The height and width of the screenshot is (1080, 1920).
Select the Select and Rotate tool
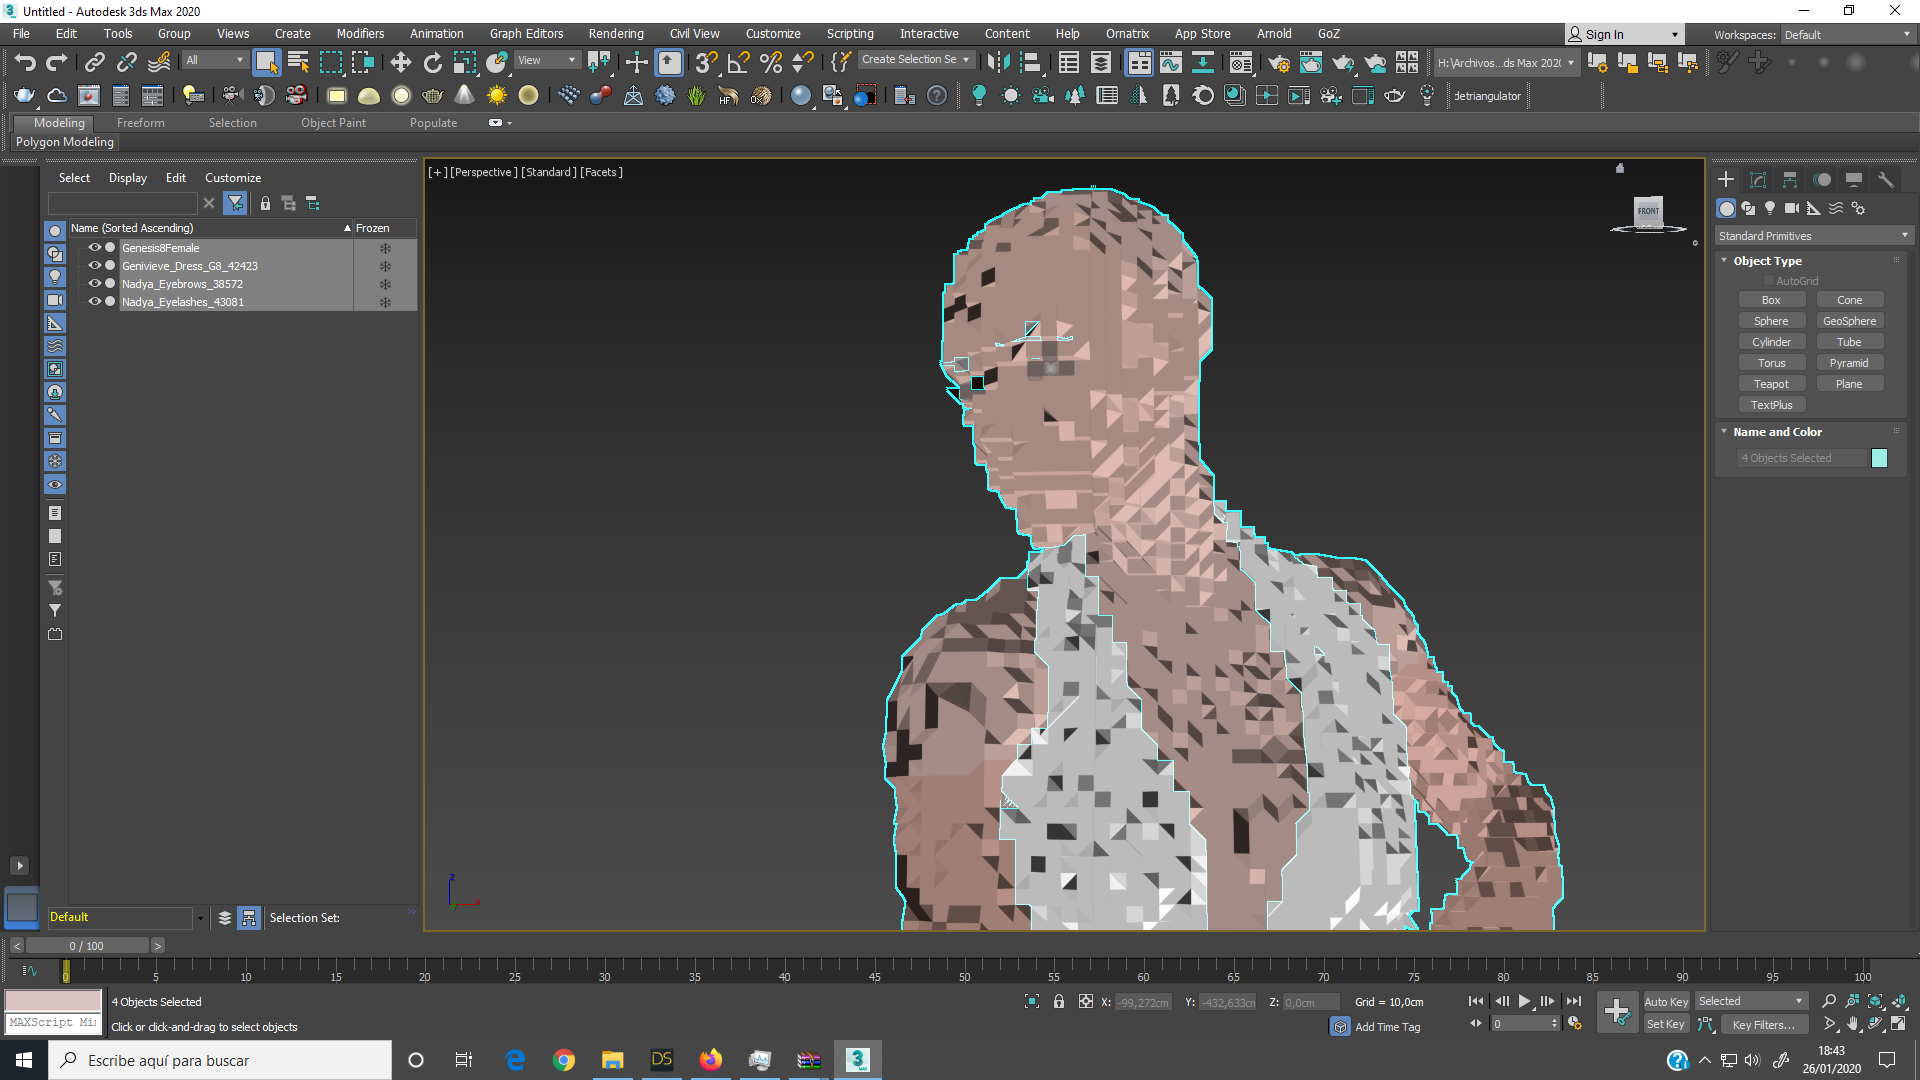tap(432, 63)
